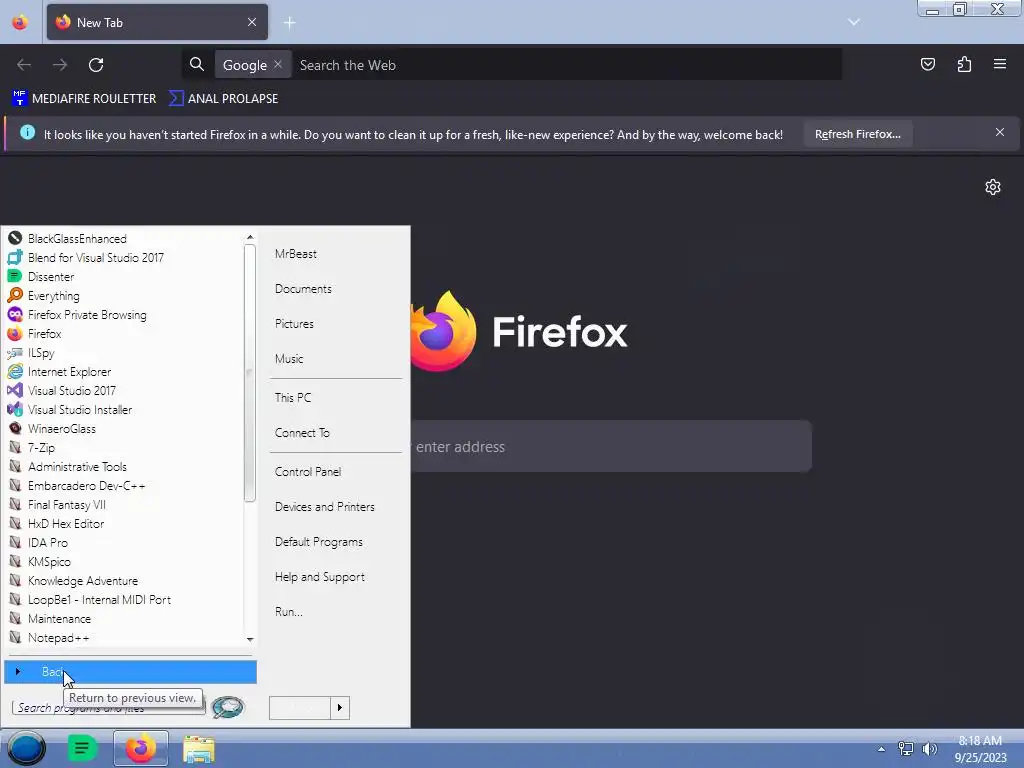Open File Explorer from taskbar

click(x=199, y=749)
